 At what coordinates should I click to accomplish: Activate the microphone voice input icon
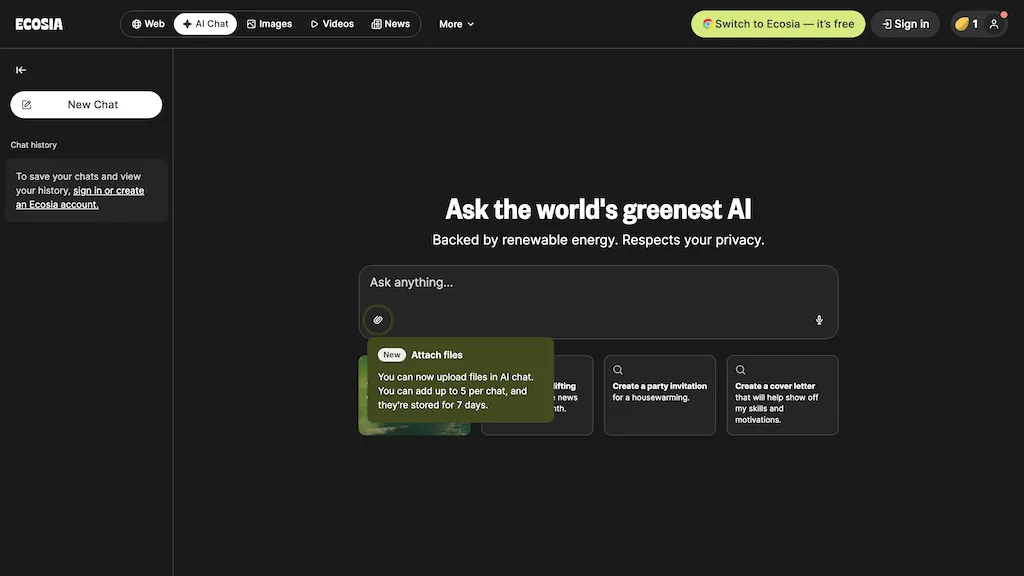click(819, 320)
